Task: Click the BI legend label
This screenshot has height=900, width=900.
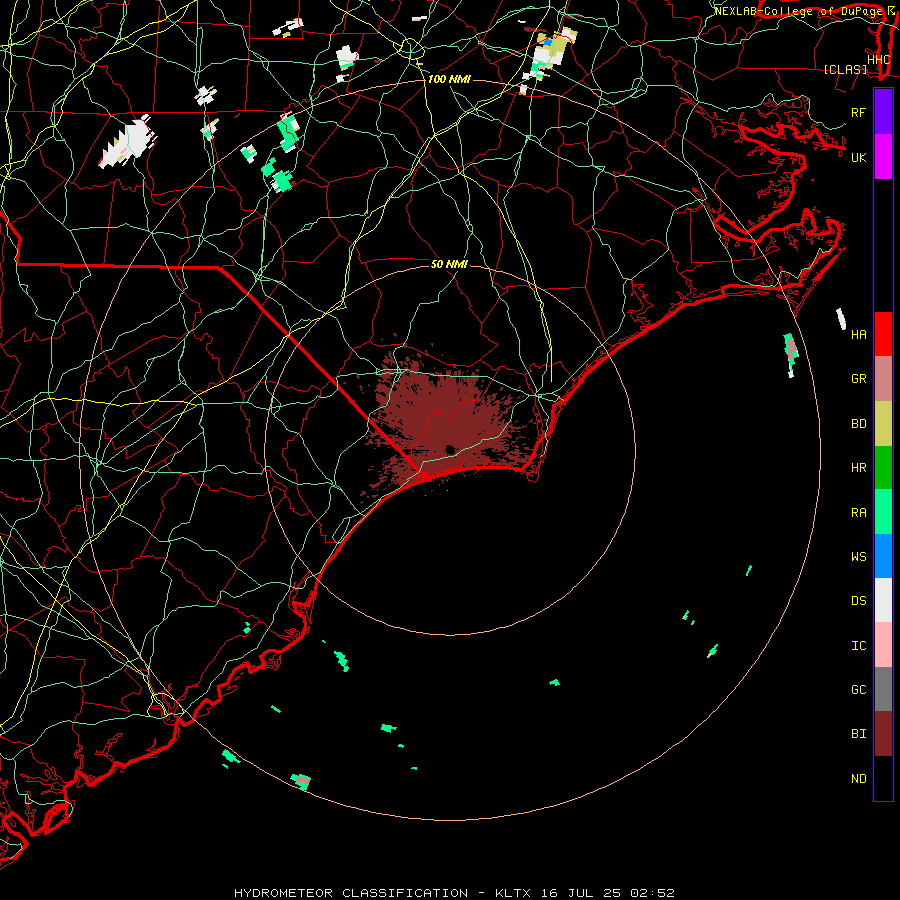Action: click(x=858, y=734)
